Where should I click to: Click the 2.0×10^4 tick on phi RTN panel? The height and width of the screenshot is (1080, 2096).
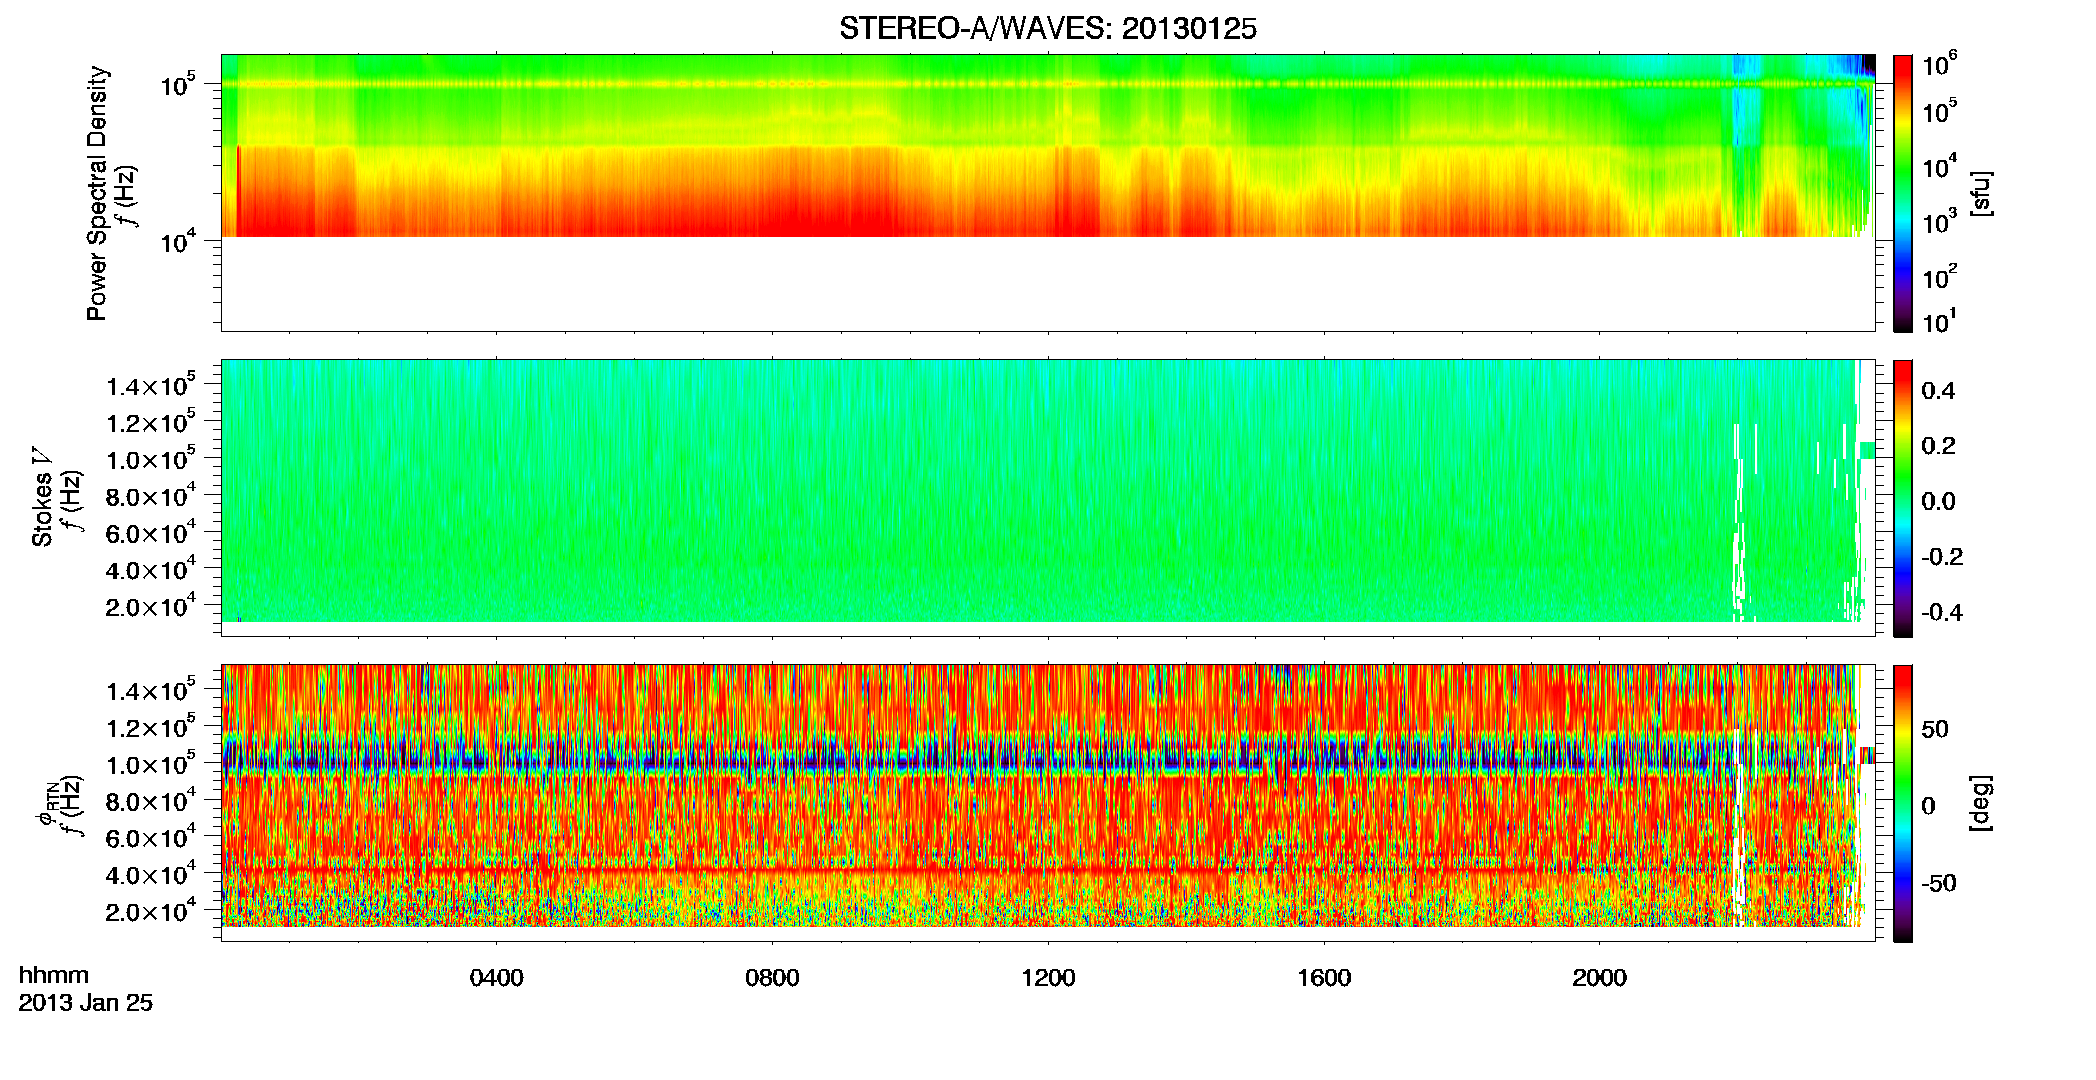(151, 909)
